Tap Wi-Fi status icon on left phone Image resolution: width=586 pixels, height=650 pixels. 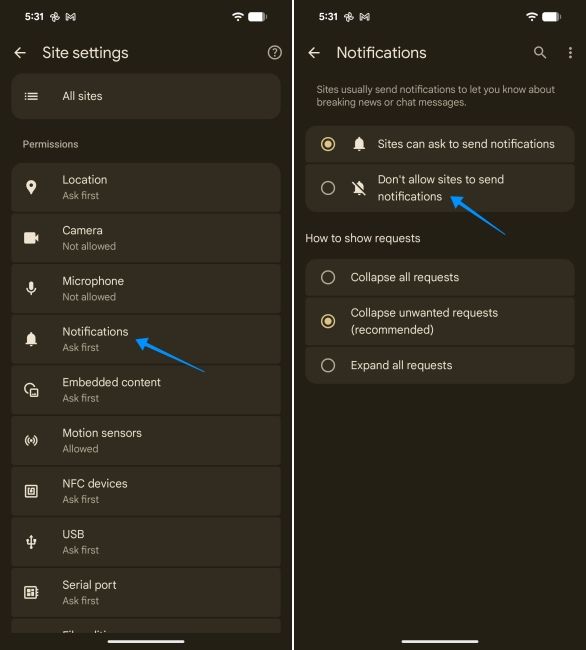click(x=237, y=17)
